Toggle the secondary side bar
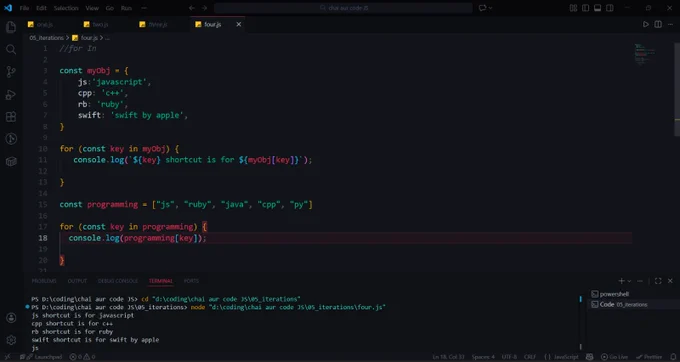680x362 pixels. (610, 8)
